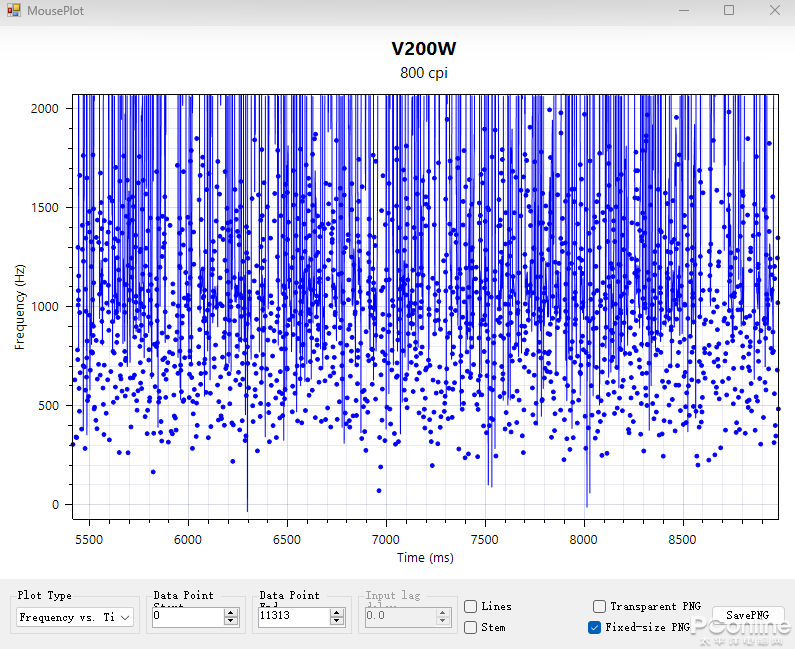Viewport: 795px width, 649px height.
Task: Decrease Data Point End with down arrow
Action: (x=337, y=621)
